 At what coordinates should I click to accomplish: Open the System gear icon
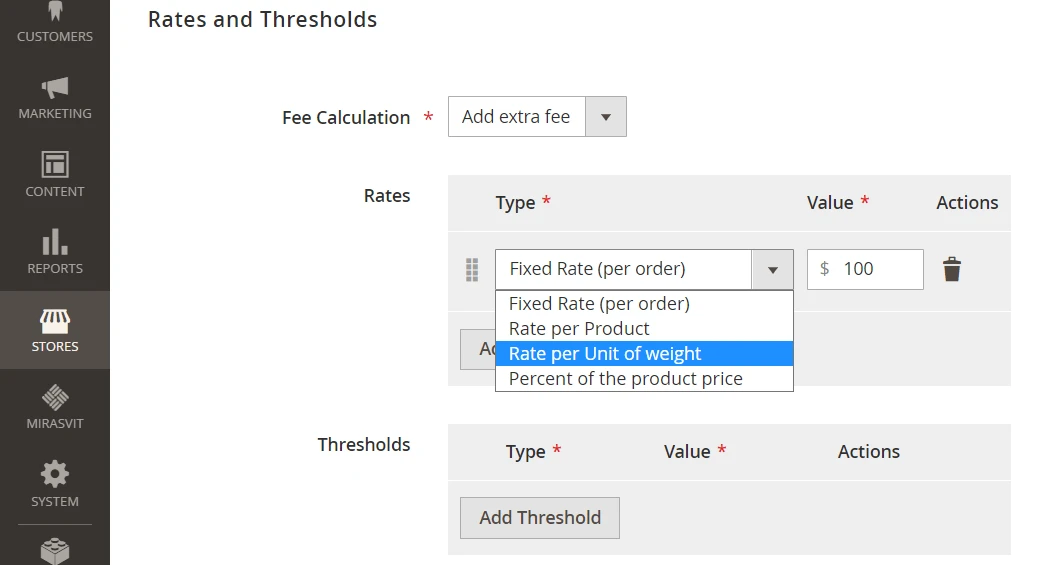coord(55,475)
